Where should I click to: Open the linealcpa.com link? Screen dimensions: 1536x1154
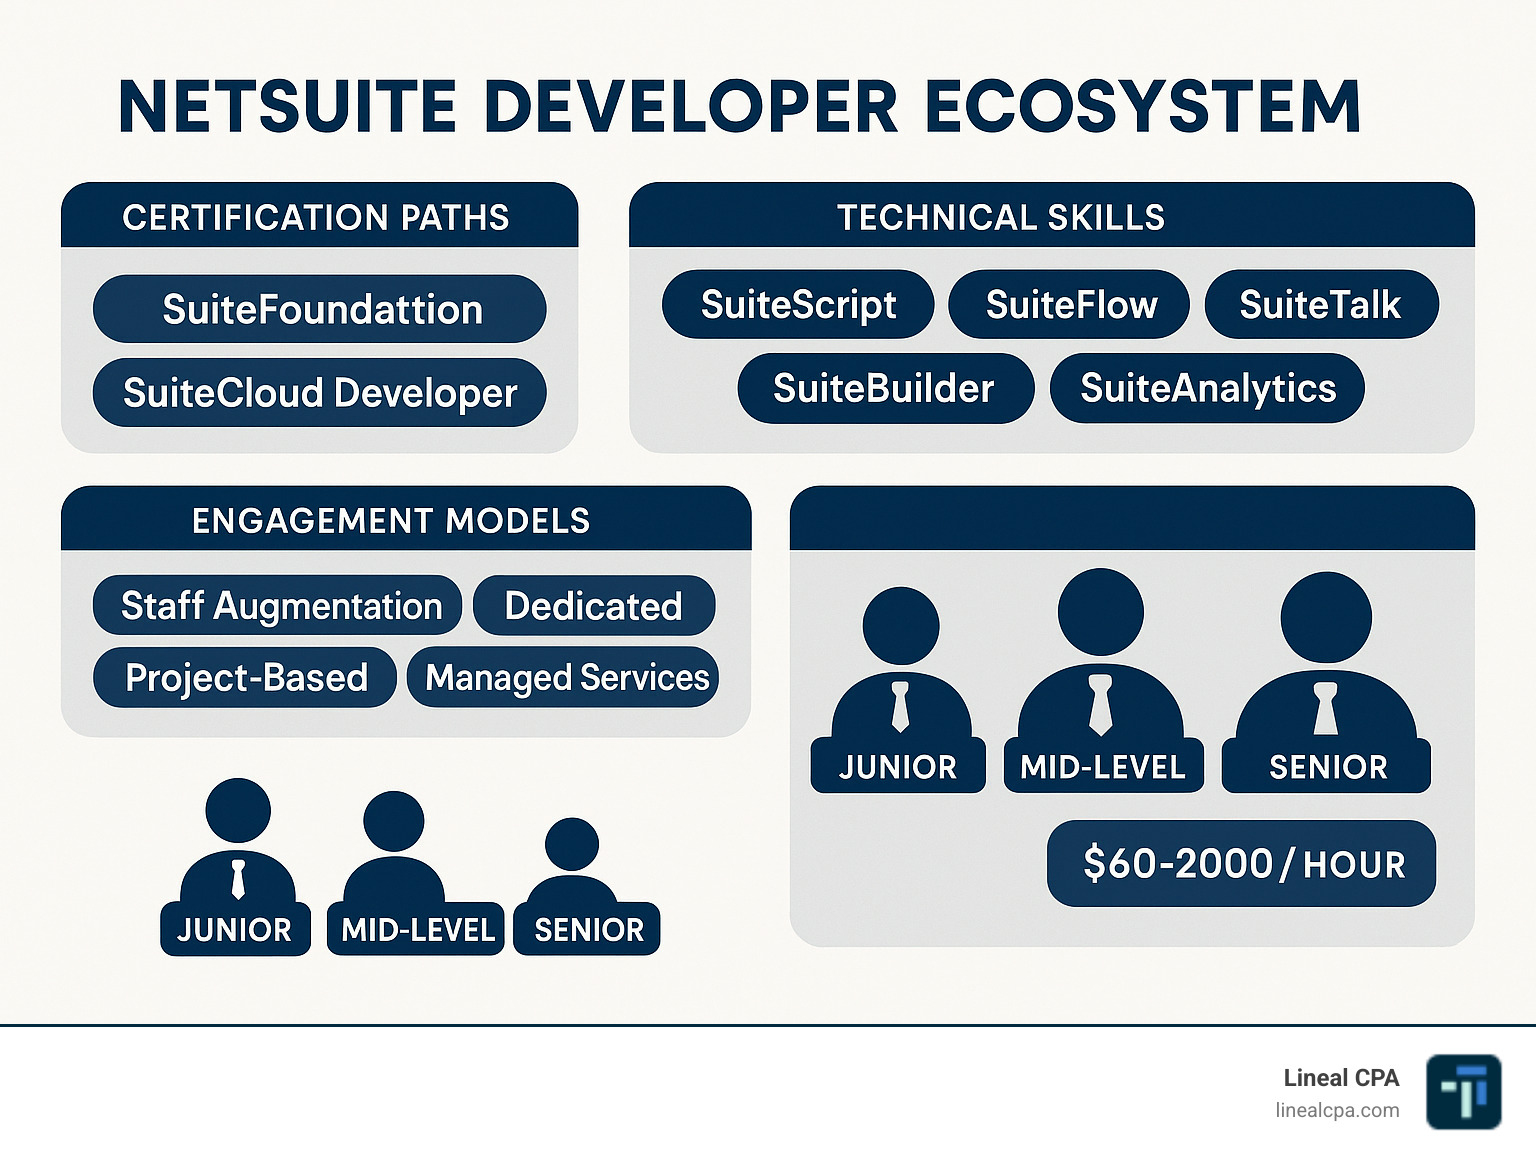(x=1337, y=1110)
